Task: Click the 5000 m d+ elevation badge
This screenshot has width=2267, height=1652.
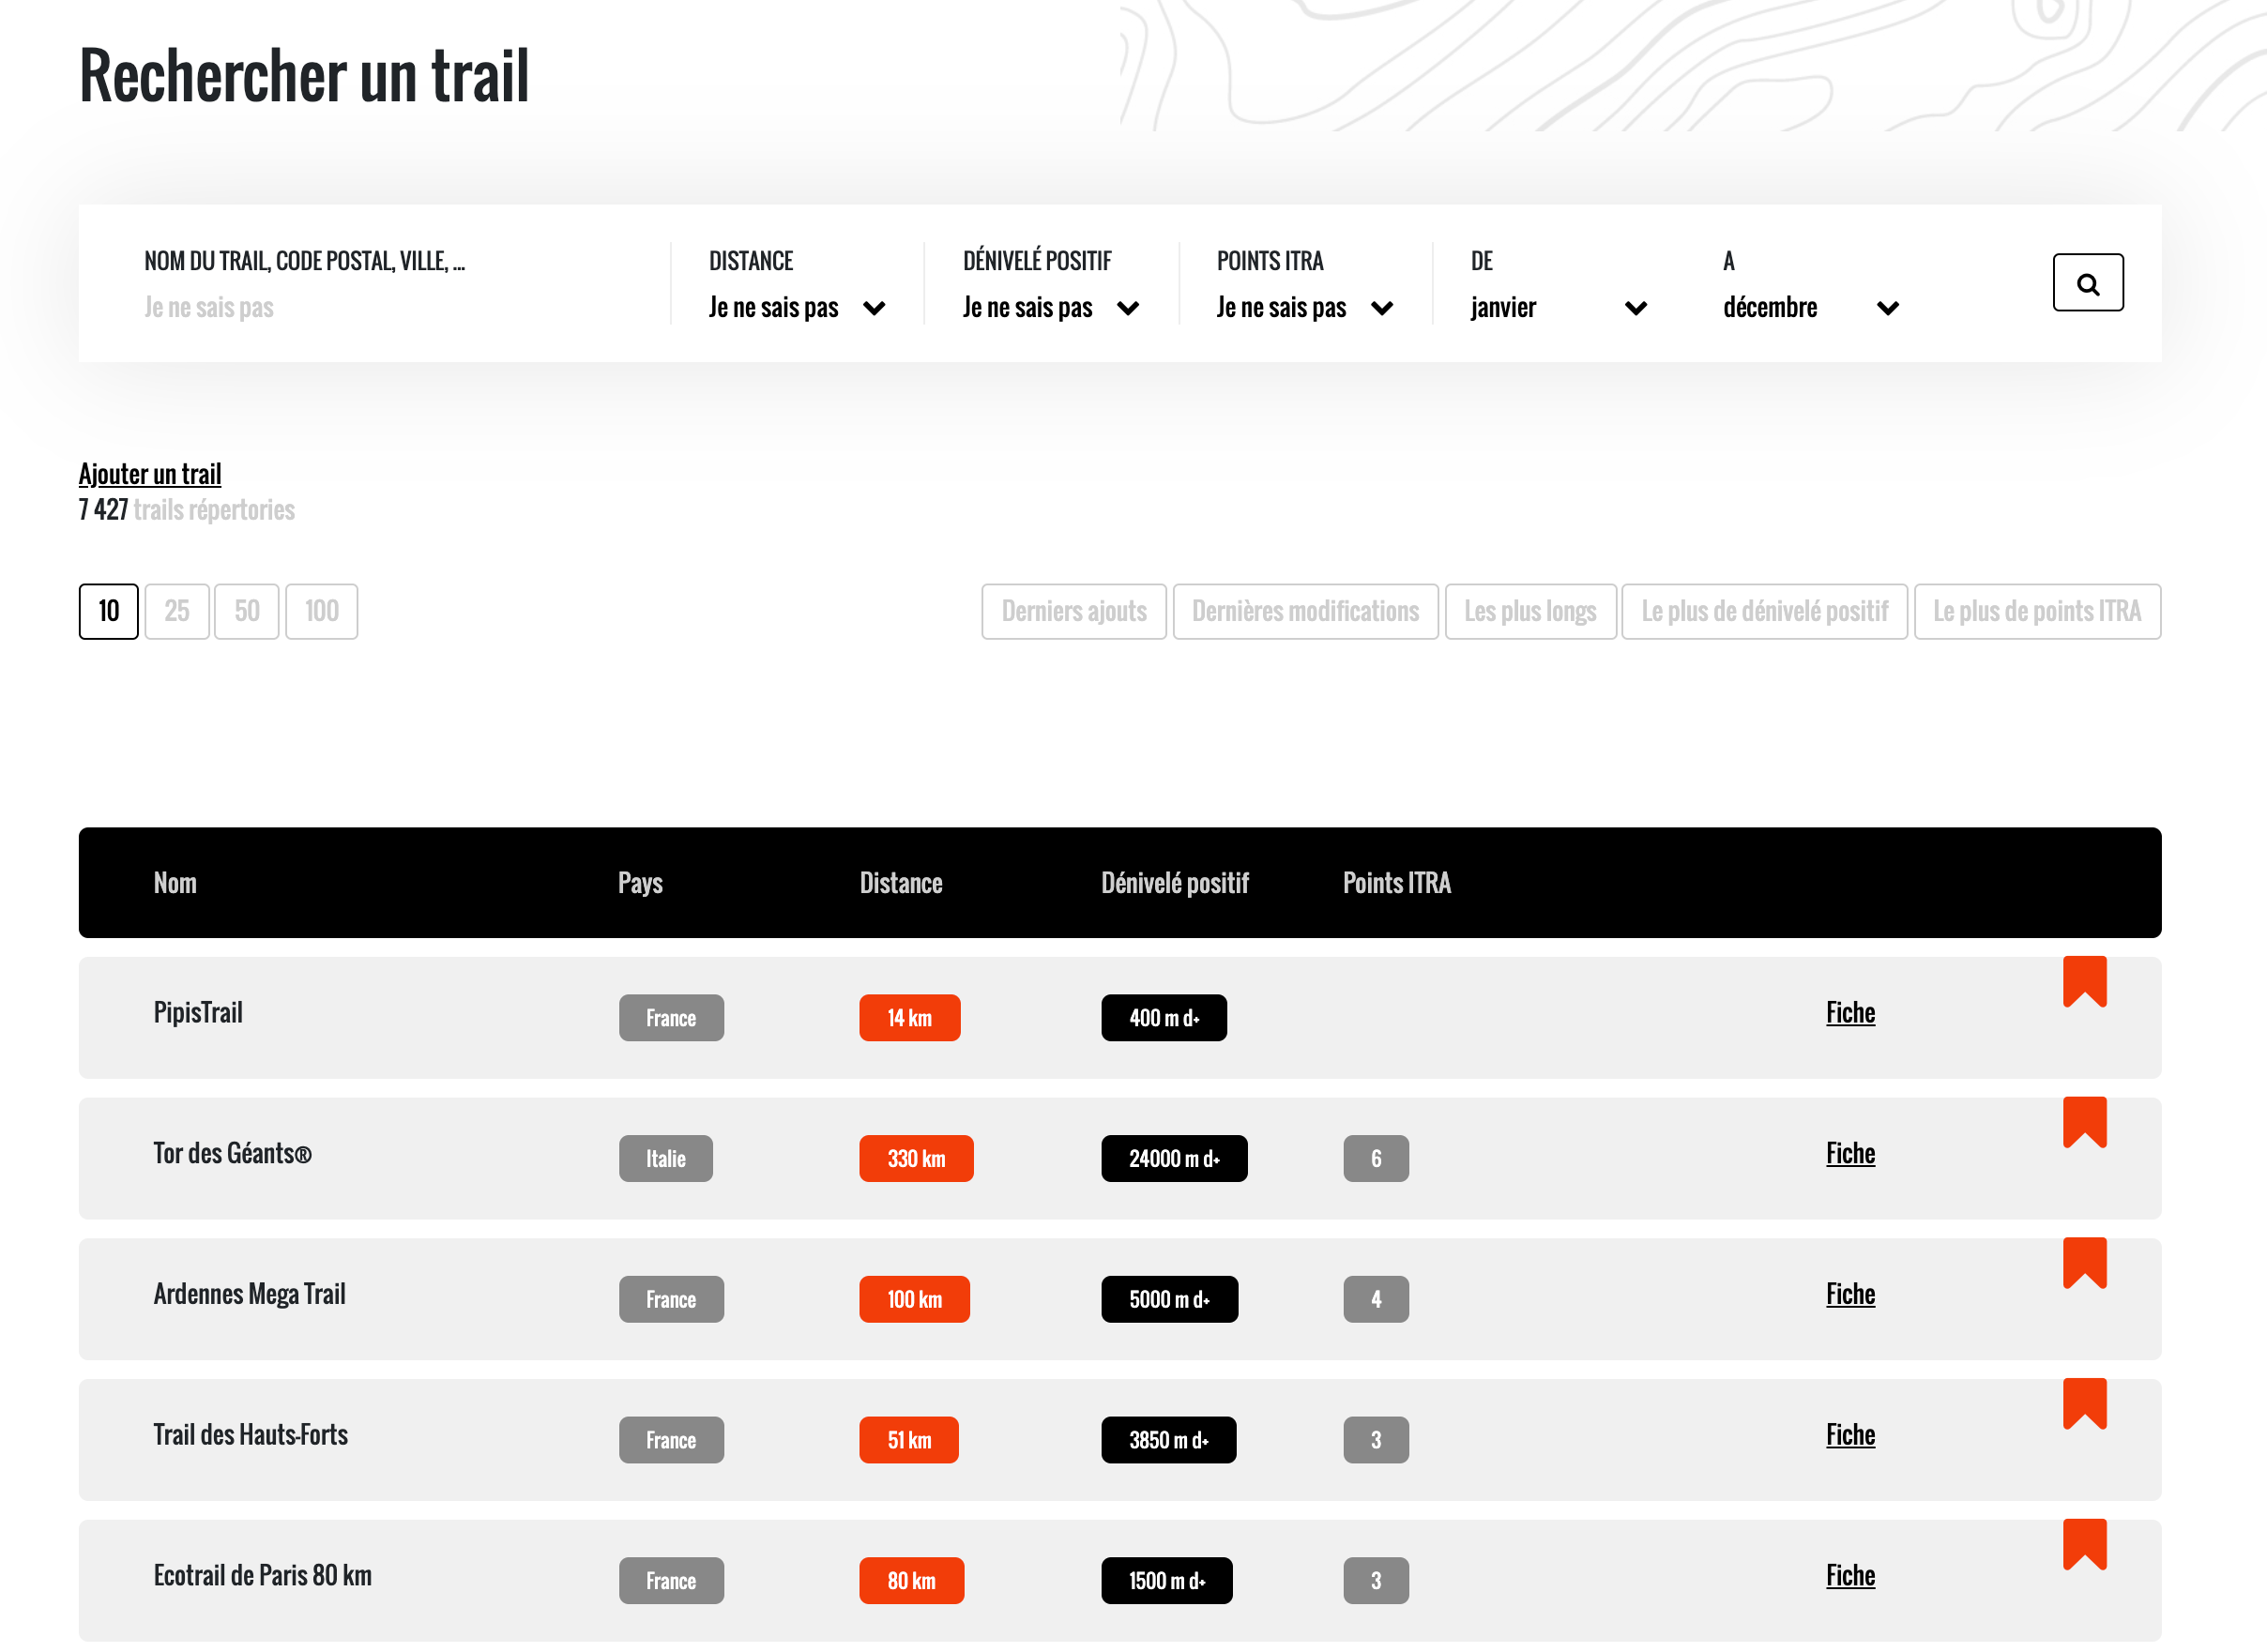Action: point(1169,1300)
